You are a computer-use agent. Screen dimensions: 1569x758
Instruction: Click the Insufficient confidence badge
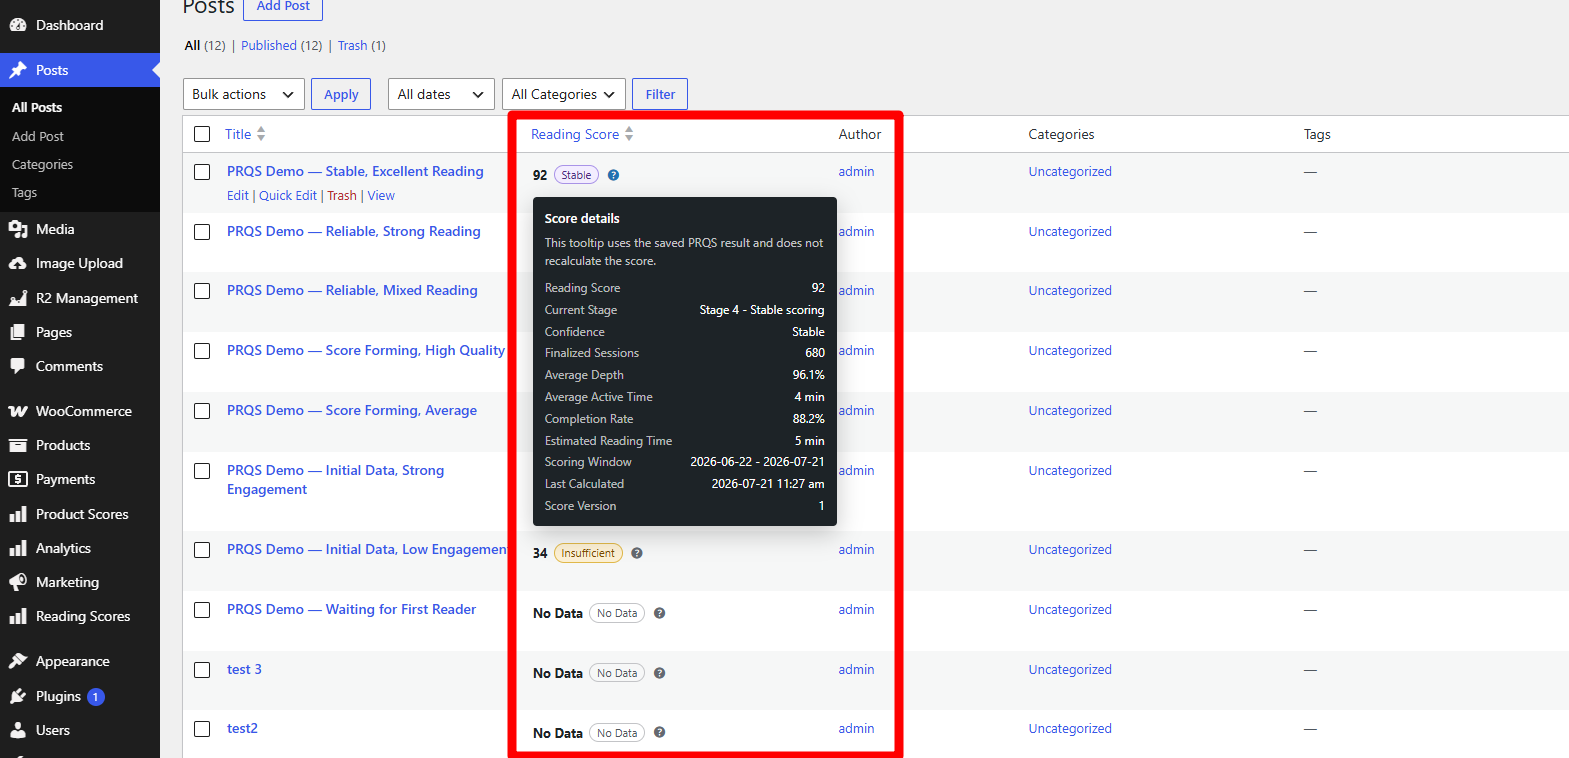(588, 553)
